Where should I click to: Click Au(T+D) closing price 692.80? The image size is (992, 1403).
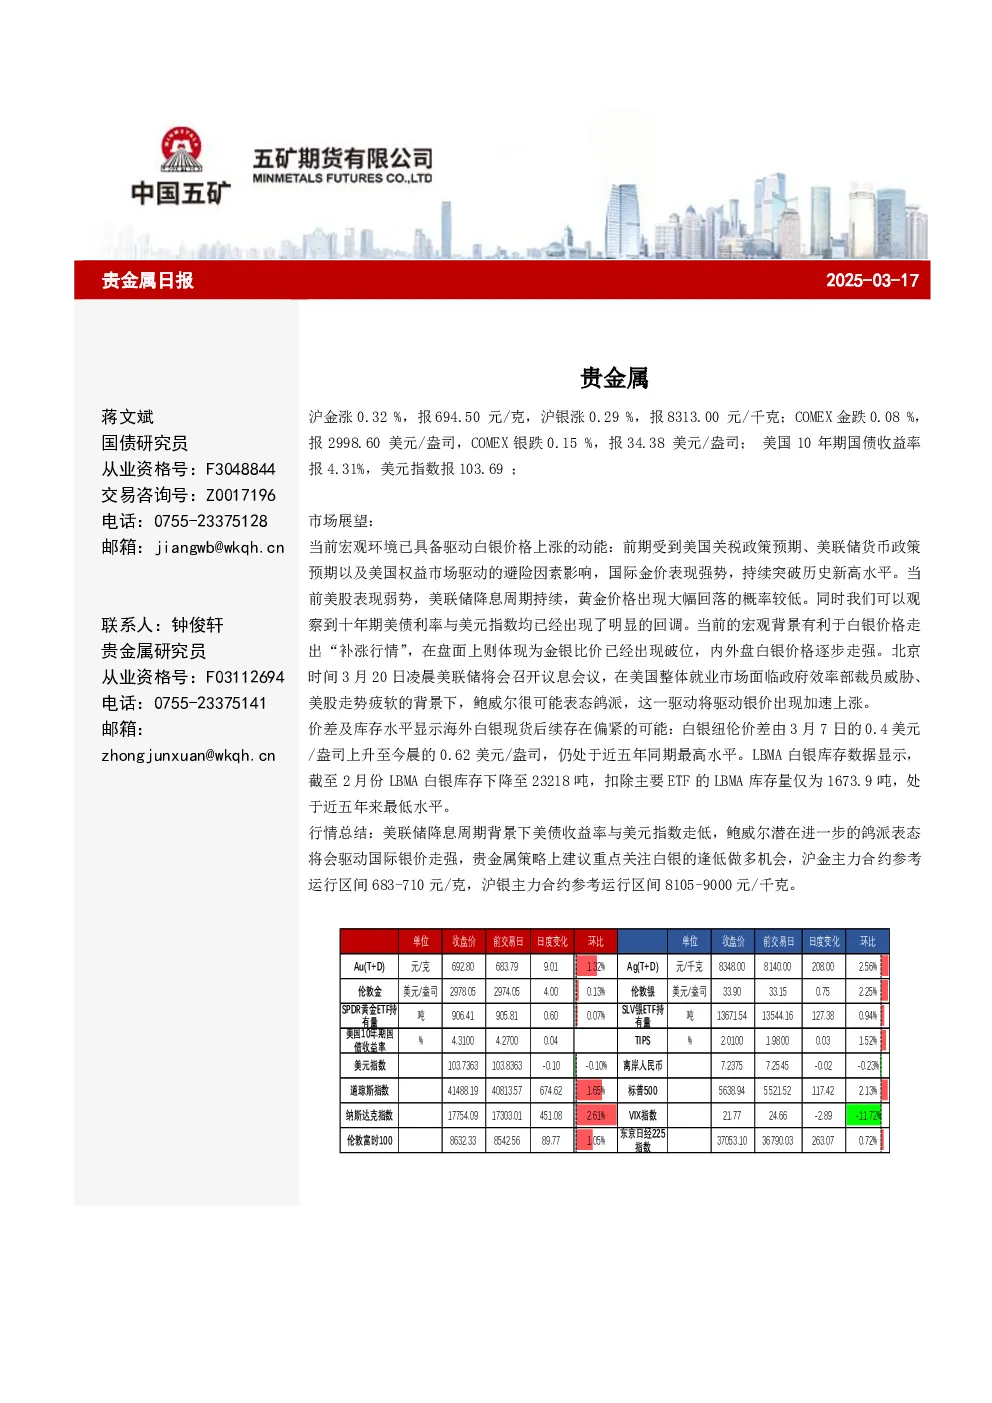click(x=463, y=967)
